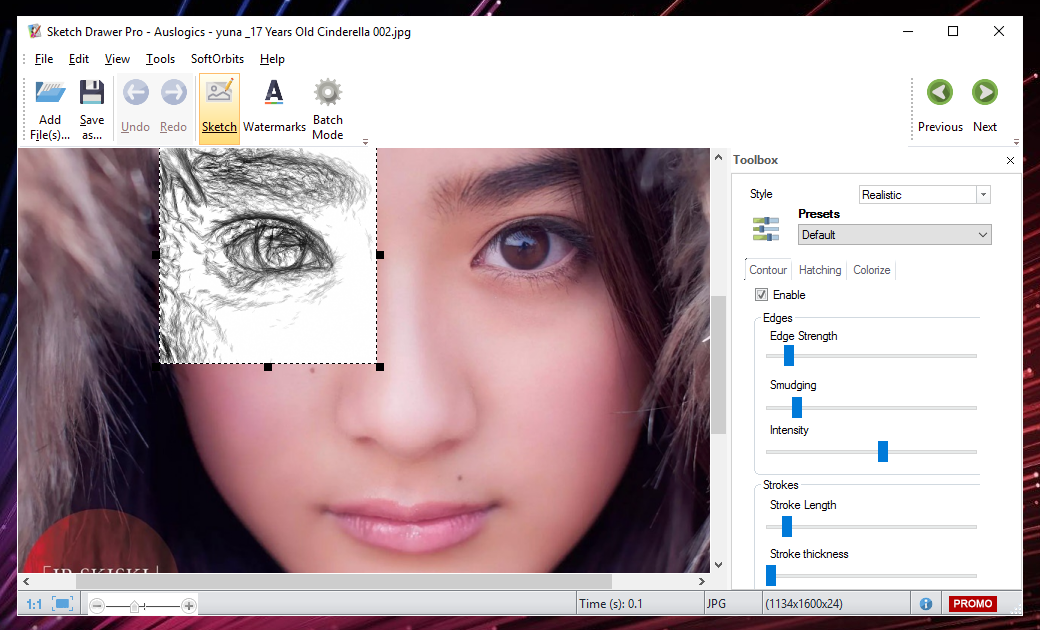The height and width of the screenshot is (630, 1040).
Task: Click selection right-middle resize handle
Action: [x=380, y=255]
